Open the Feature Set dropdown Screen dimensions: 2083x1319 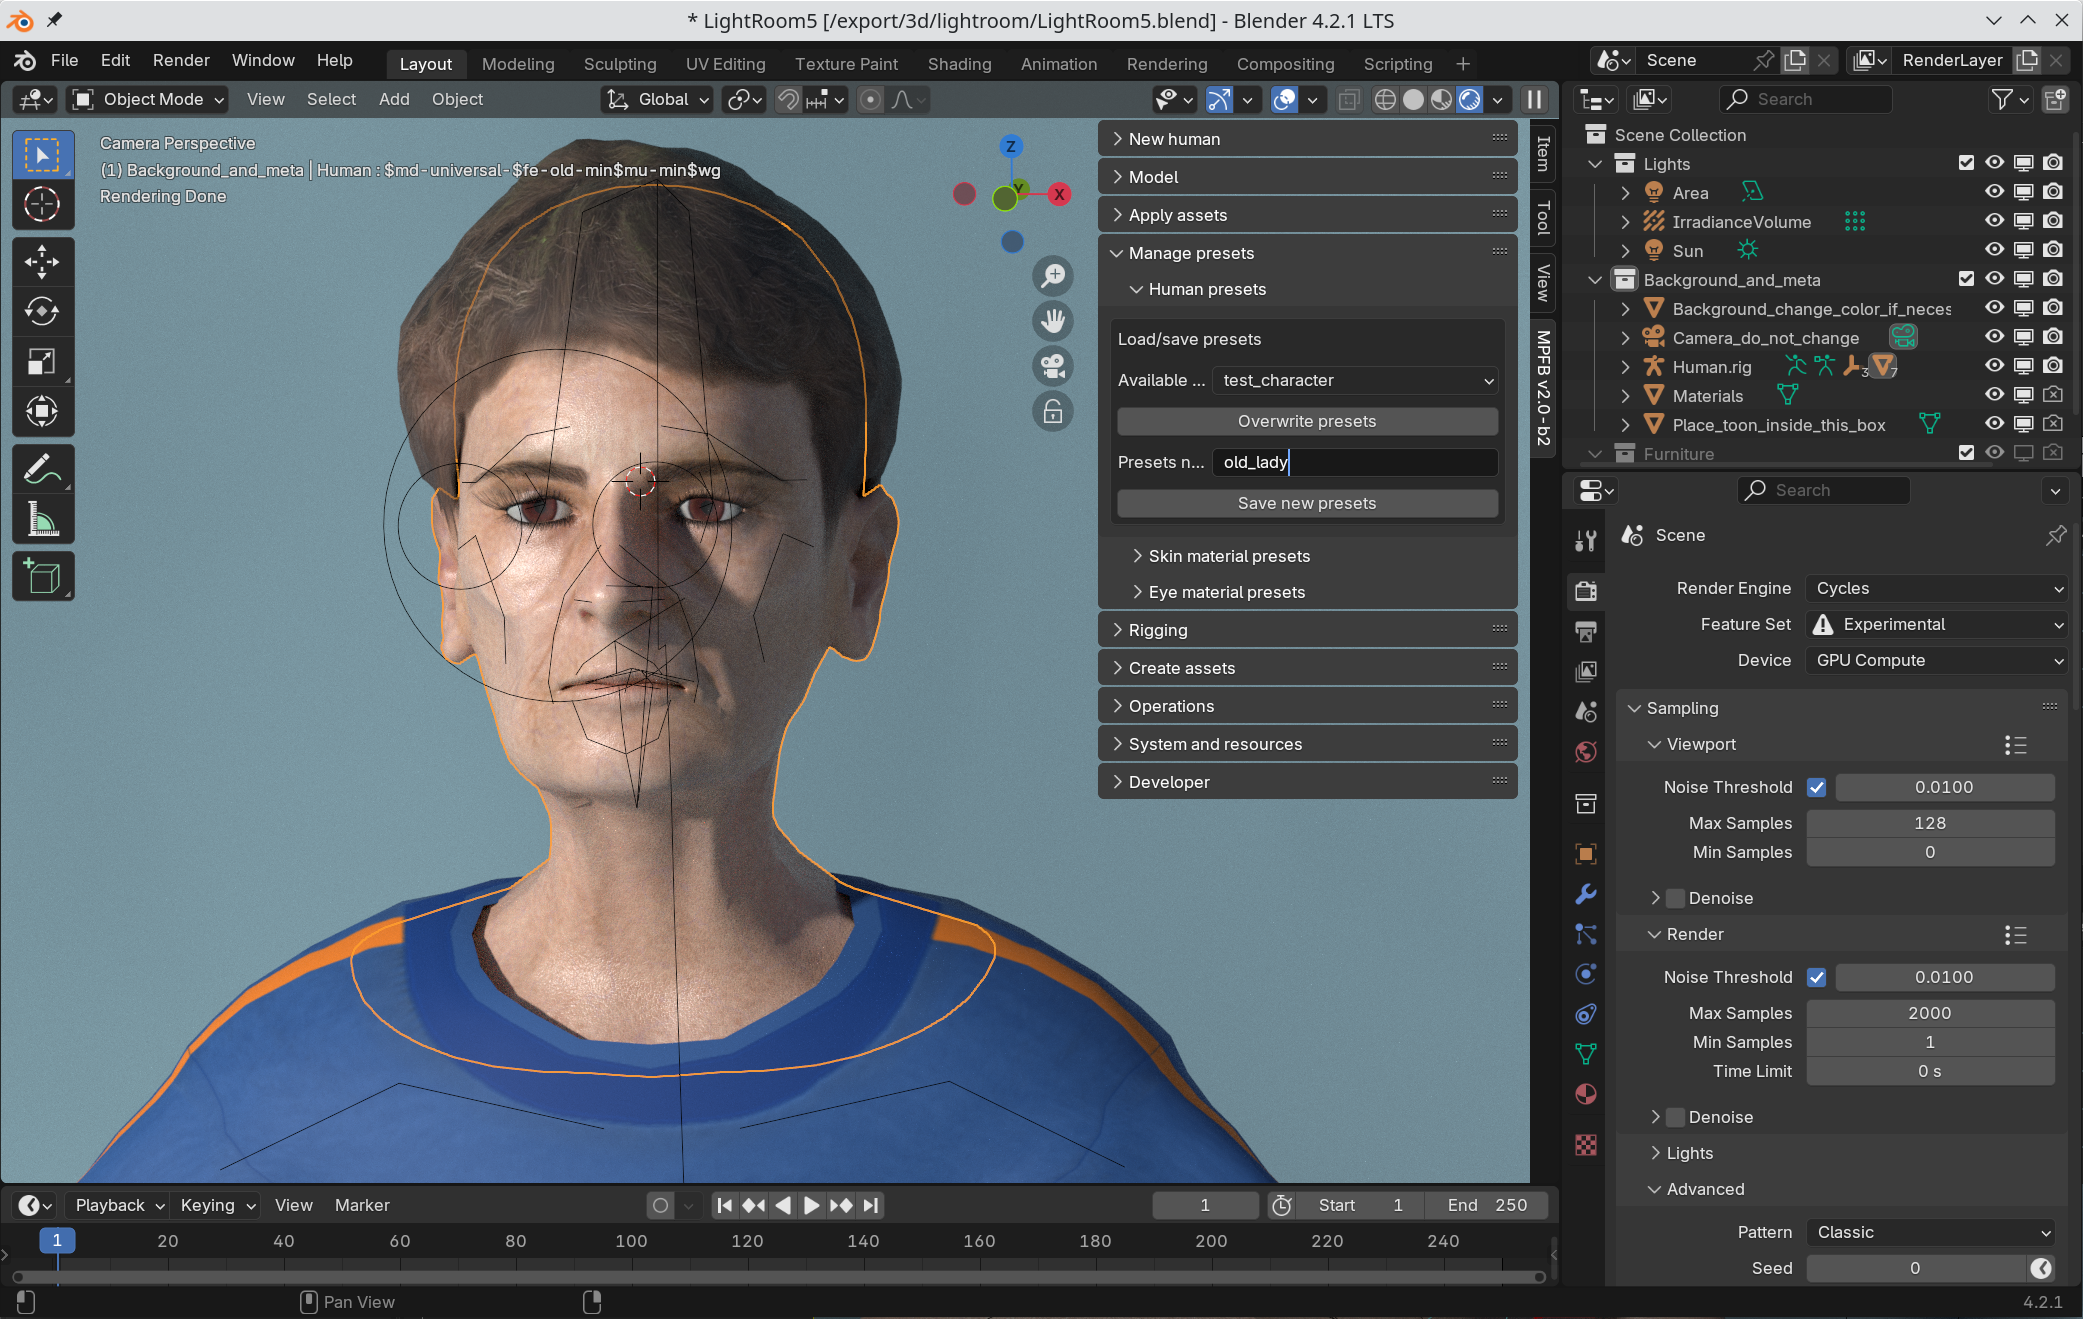pos(1936,624)
